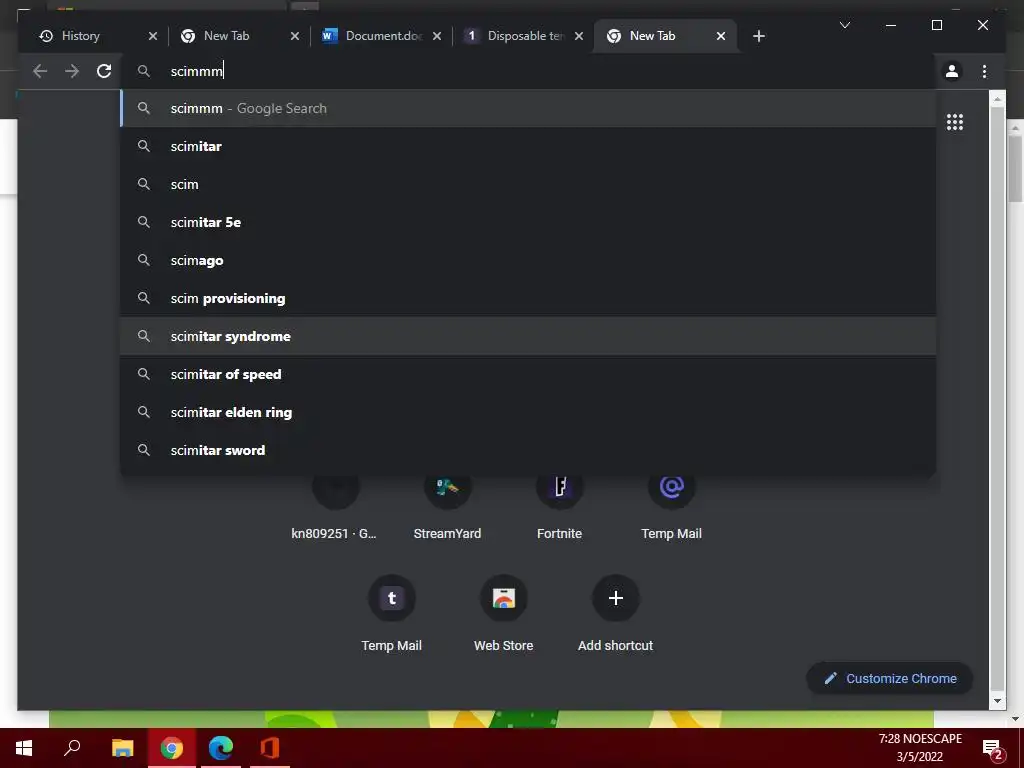Viewport: 1024px width, 768px height.
Task: Select the 'scimitar syndrome' suggestion
Action: (x=528, y=336)
